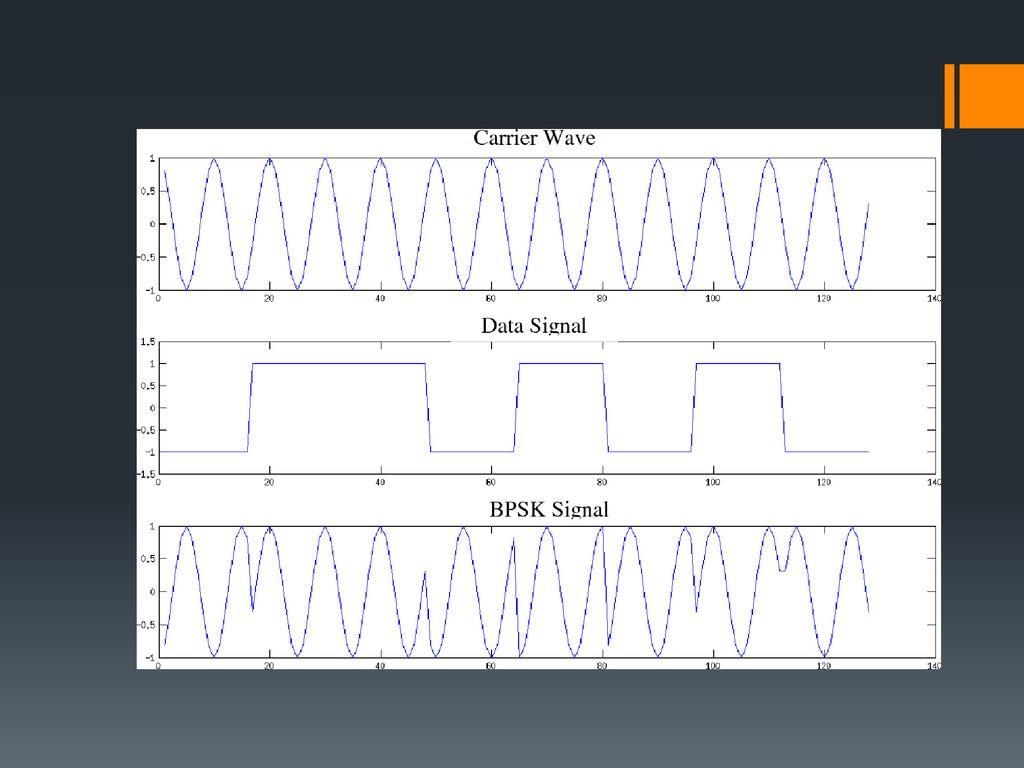Click x-axis label 40 under Carrier Wave plot
The image size is (1024, 768).
click(380, 298)
